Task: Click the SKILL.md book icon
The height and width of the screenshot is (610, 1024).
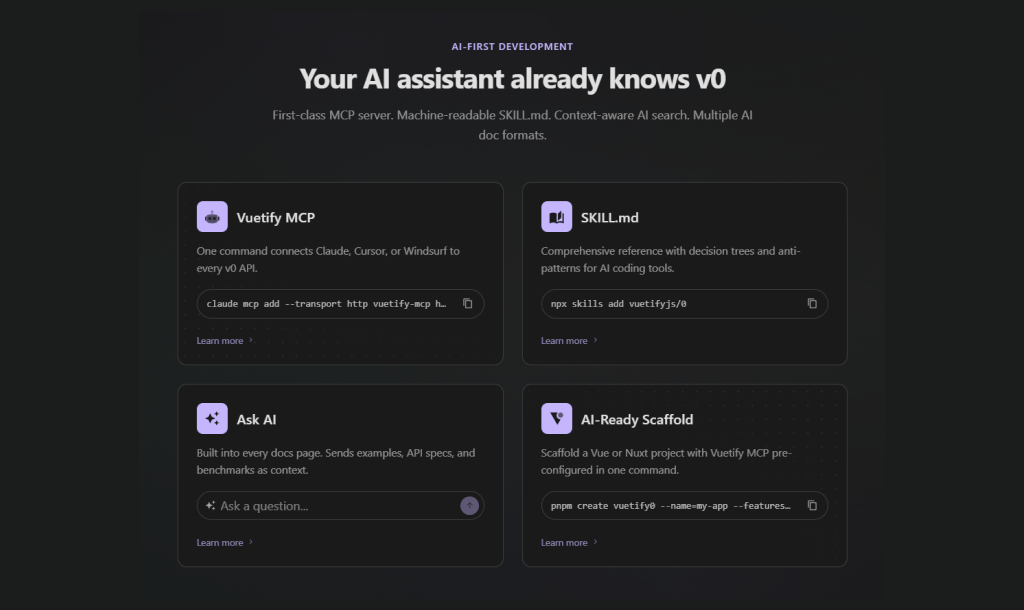Action: pyautogui.click(x=556, y=217)
